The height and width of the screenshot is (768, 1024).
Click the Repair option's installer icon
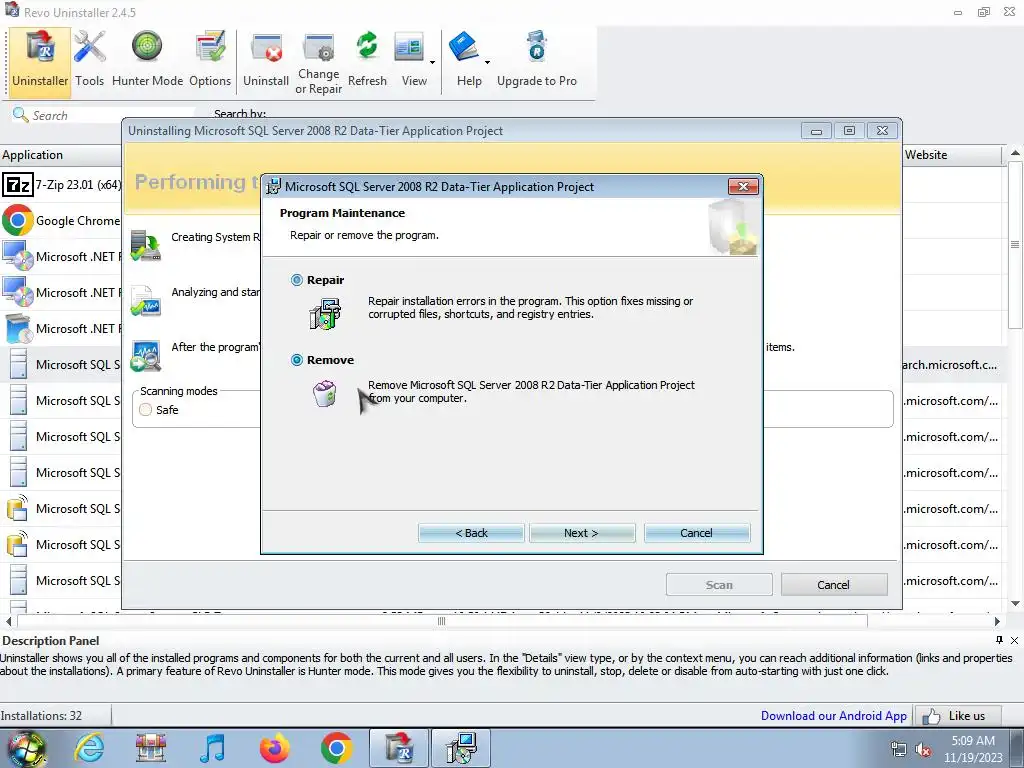(325, 313)
